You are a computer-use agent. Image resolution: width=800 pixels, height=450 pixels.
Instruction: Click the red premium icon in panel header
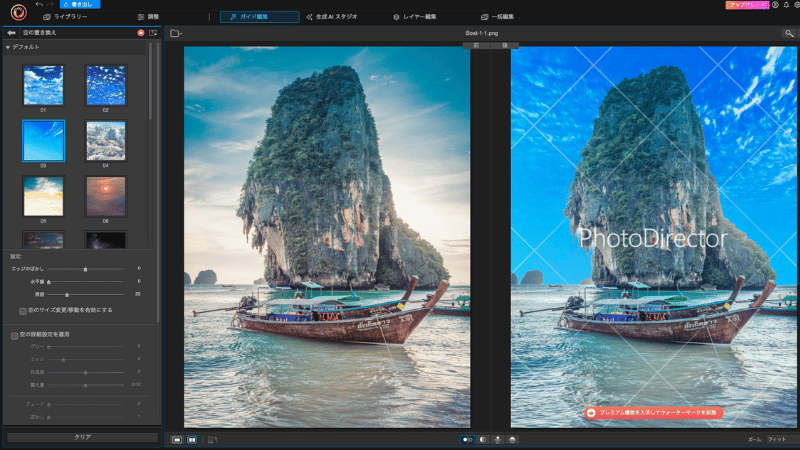141,33
